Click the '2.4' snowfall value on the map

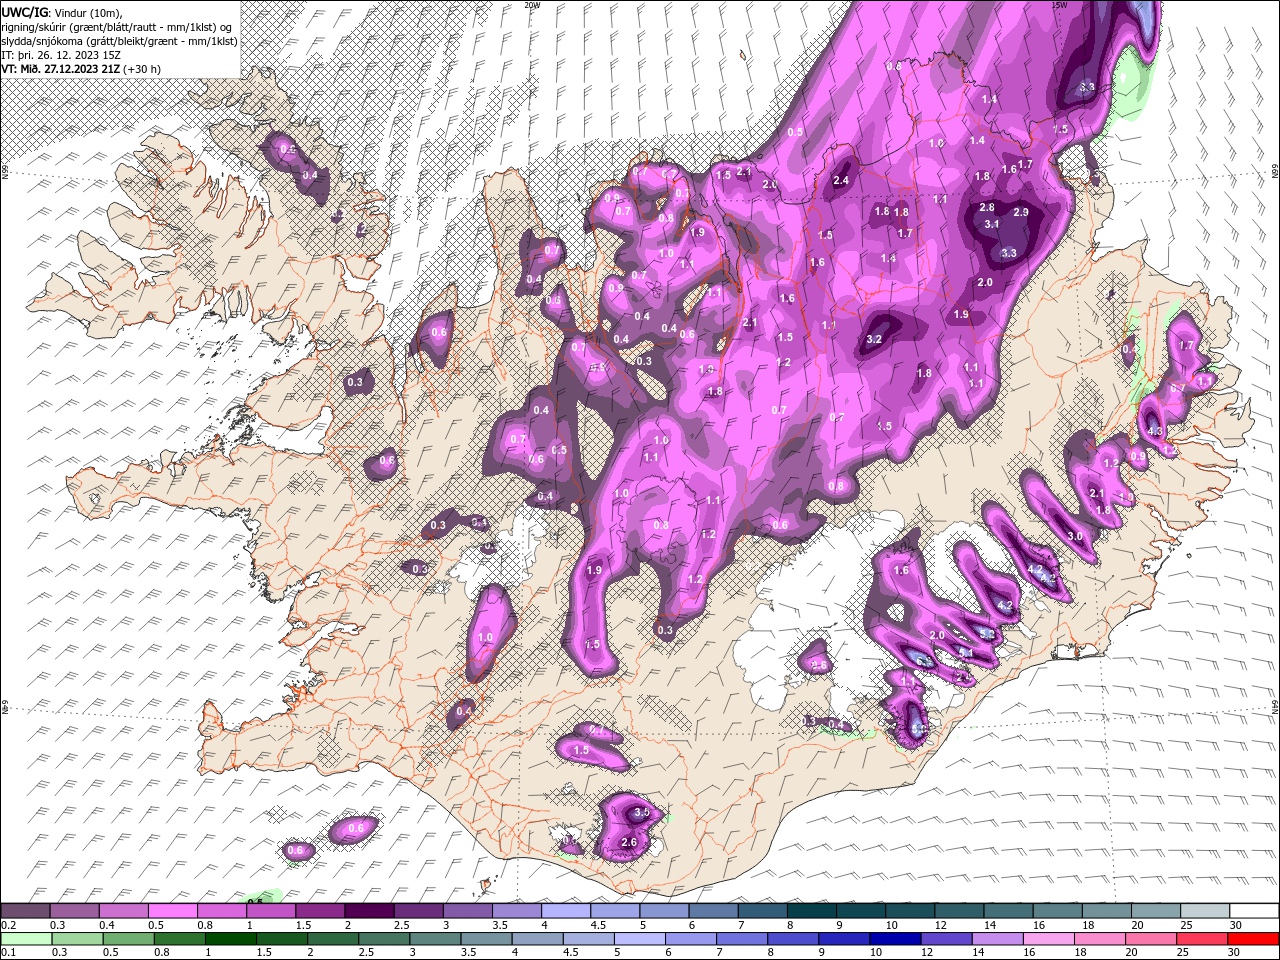[x=841, y=181]
